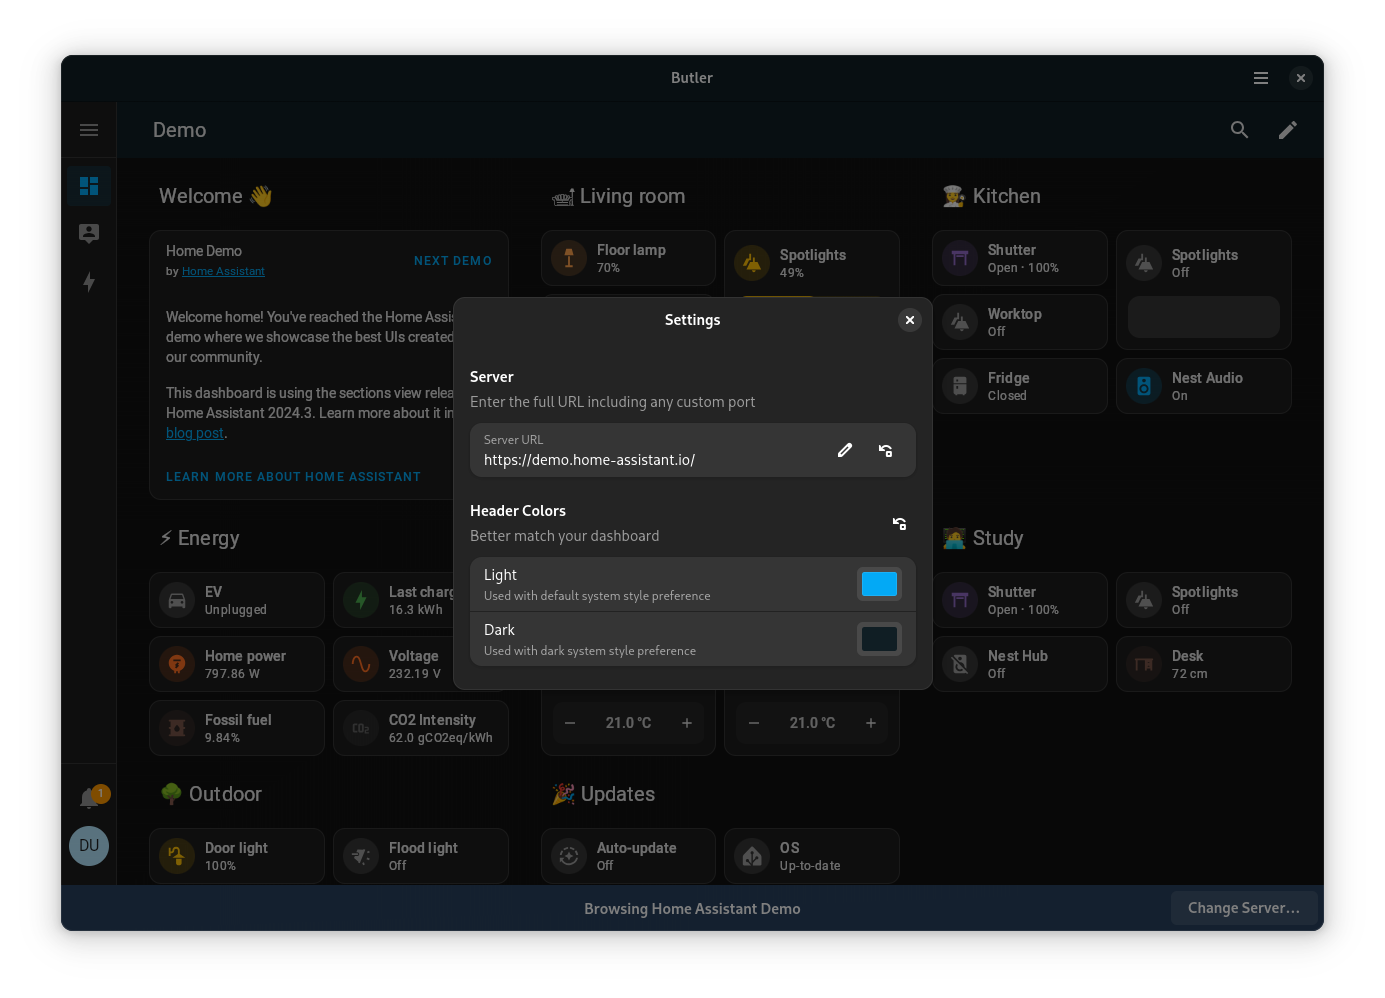Edit the Server URL with pencil icon
The height and width of the screenshot is (998, 1385).
coord(845,450)
